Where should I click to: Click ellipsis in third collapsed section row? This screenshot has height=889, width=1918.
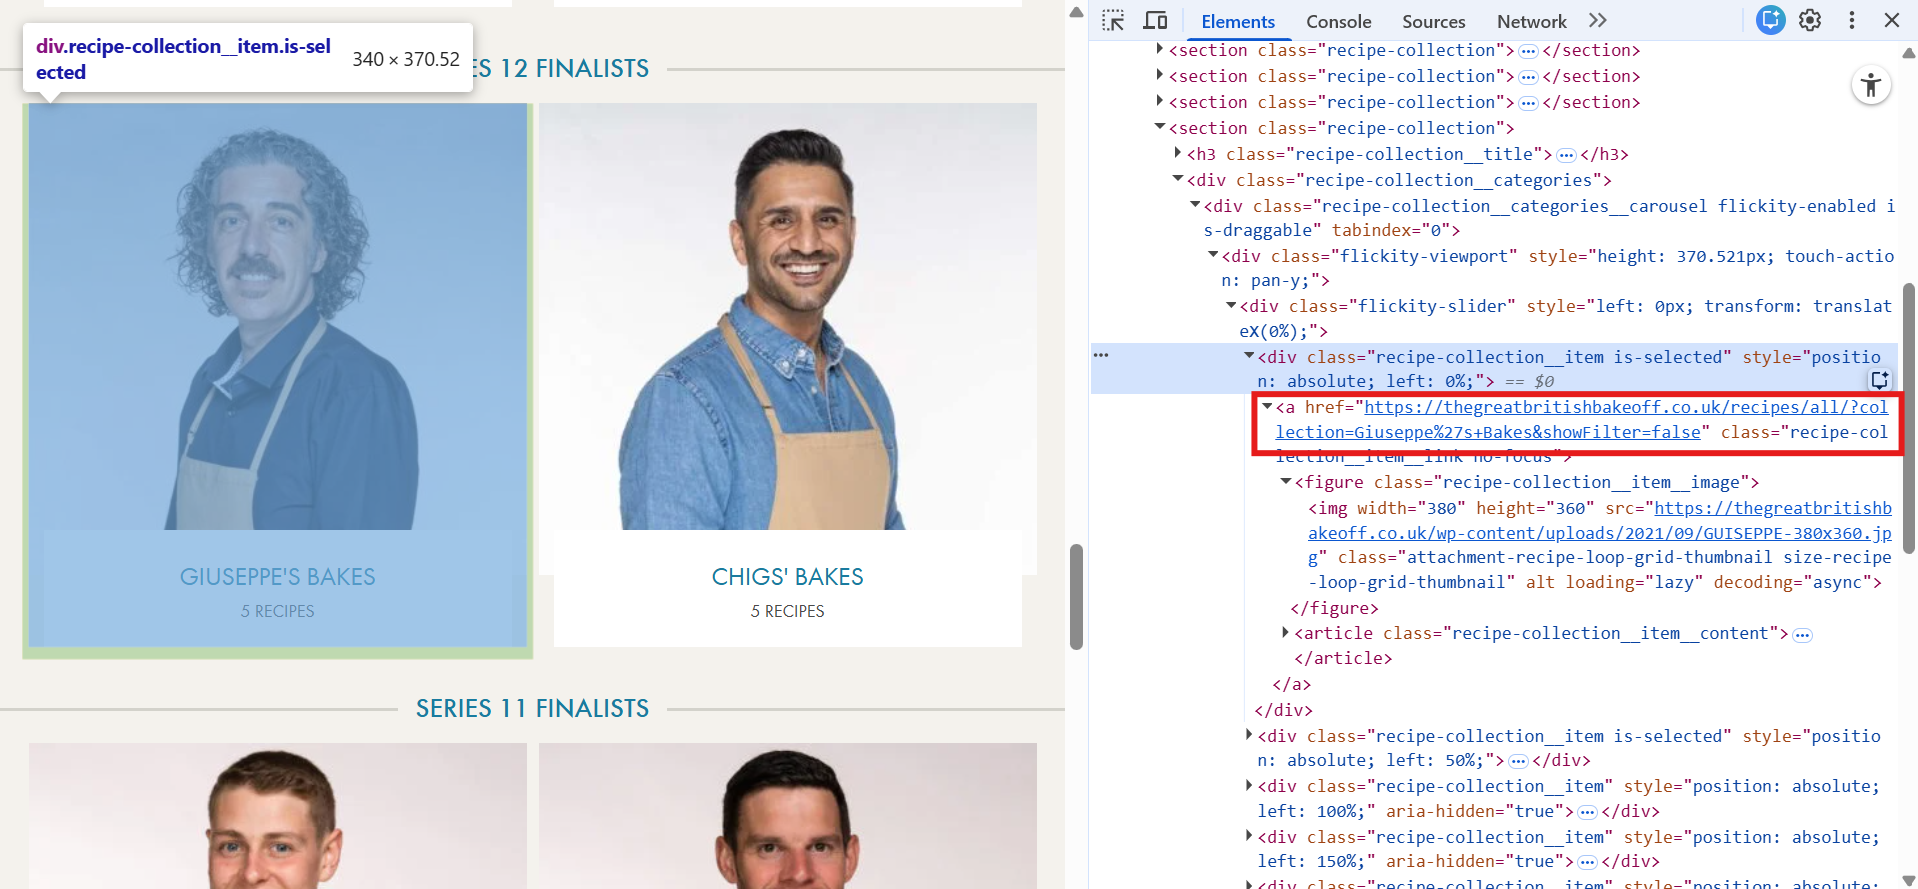pos(1528,103)
